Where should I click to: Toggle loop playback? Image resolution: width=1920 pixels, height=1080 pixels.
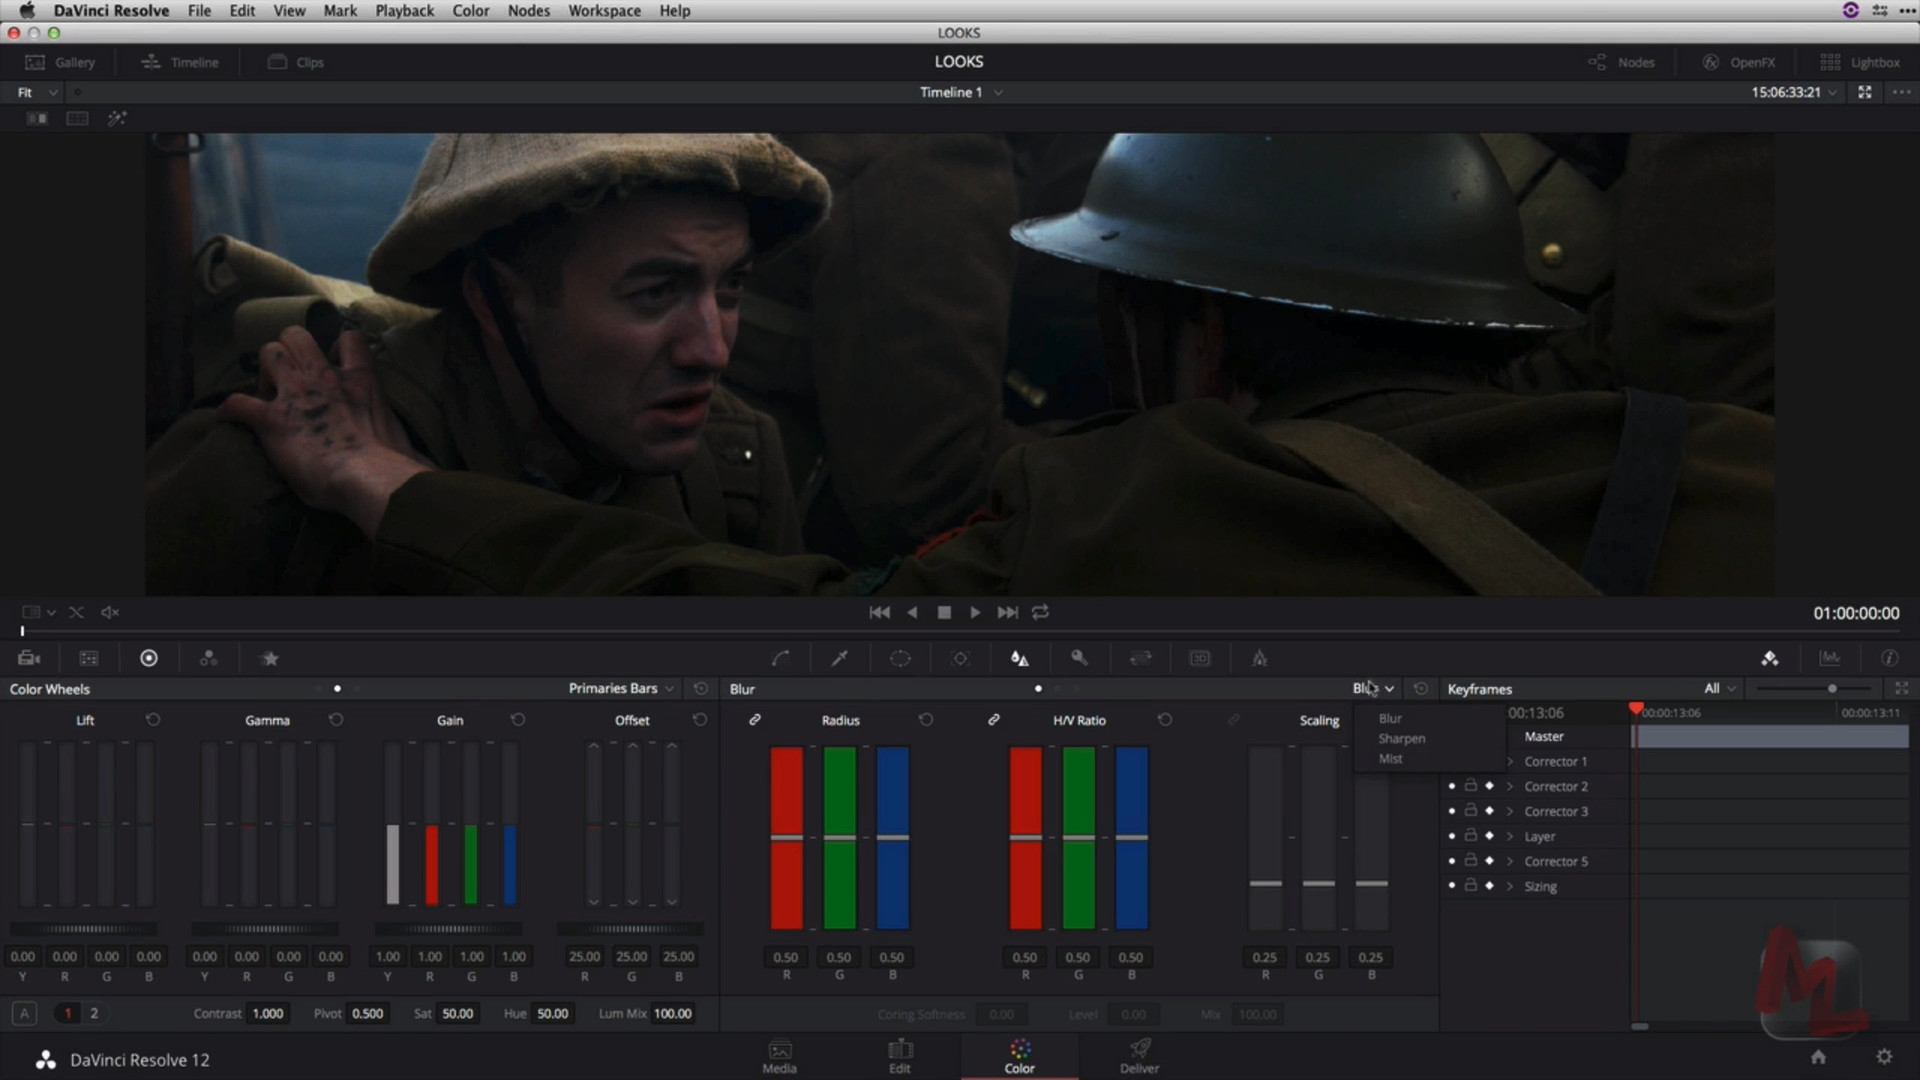tap(1040, 612)
